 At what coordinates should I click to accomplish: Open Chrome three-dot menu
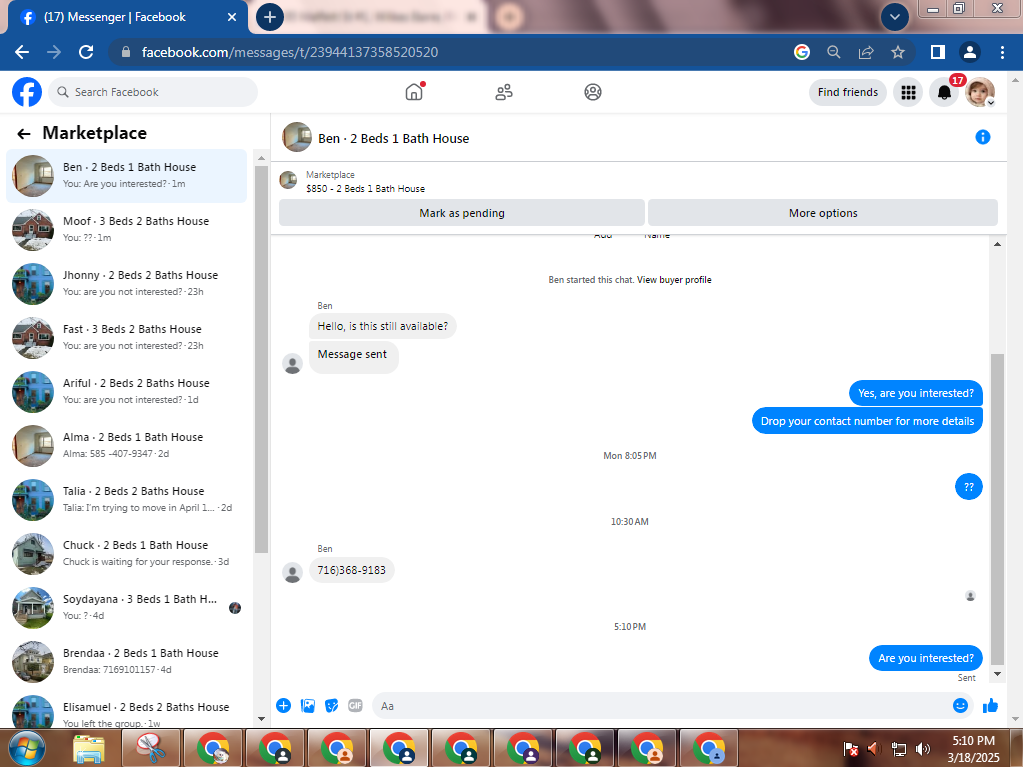pos(1002,52)
